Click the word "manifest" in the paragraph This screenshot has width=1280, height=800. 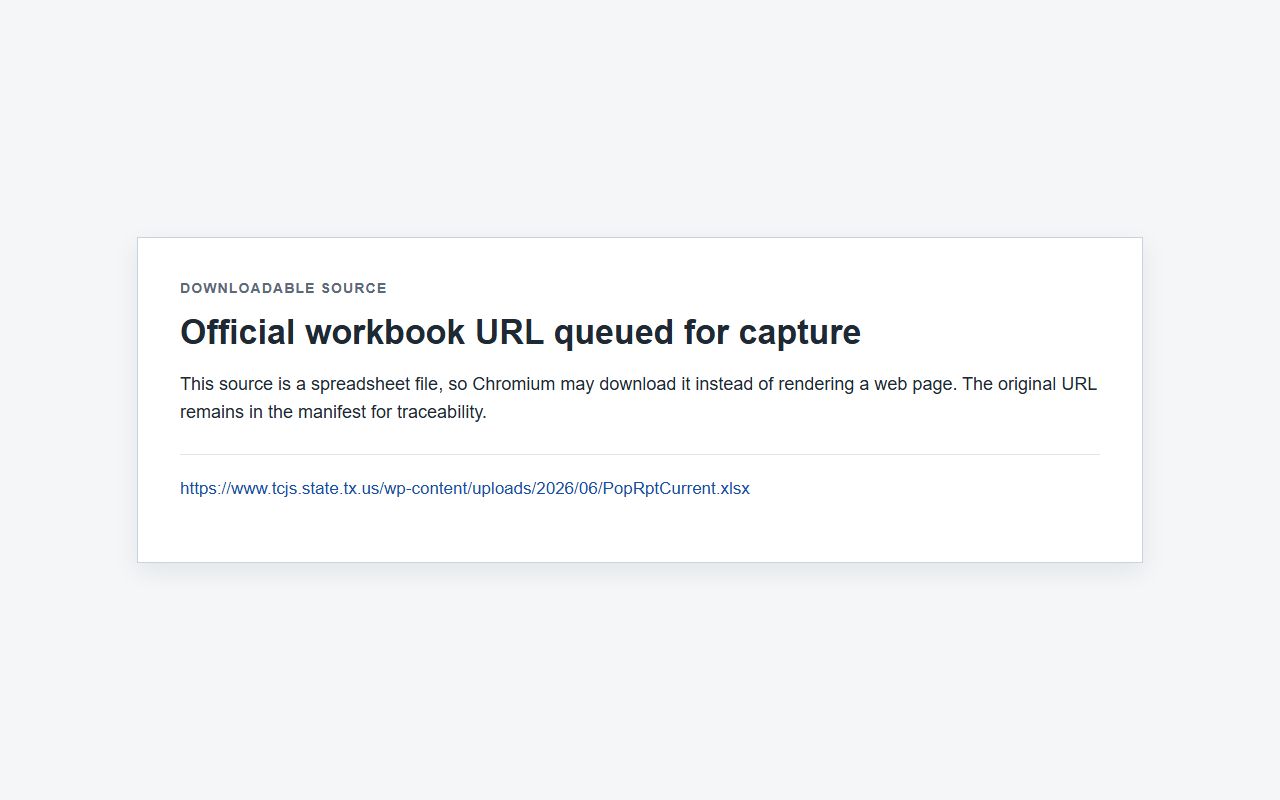[331, 412]
